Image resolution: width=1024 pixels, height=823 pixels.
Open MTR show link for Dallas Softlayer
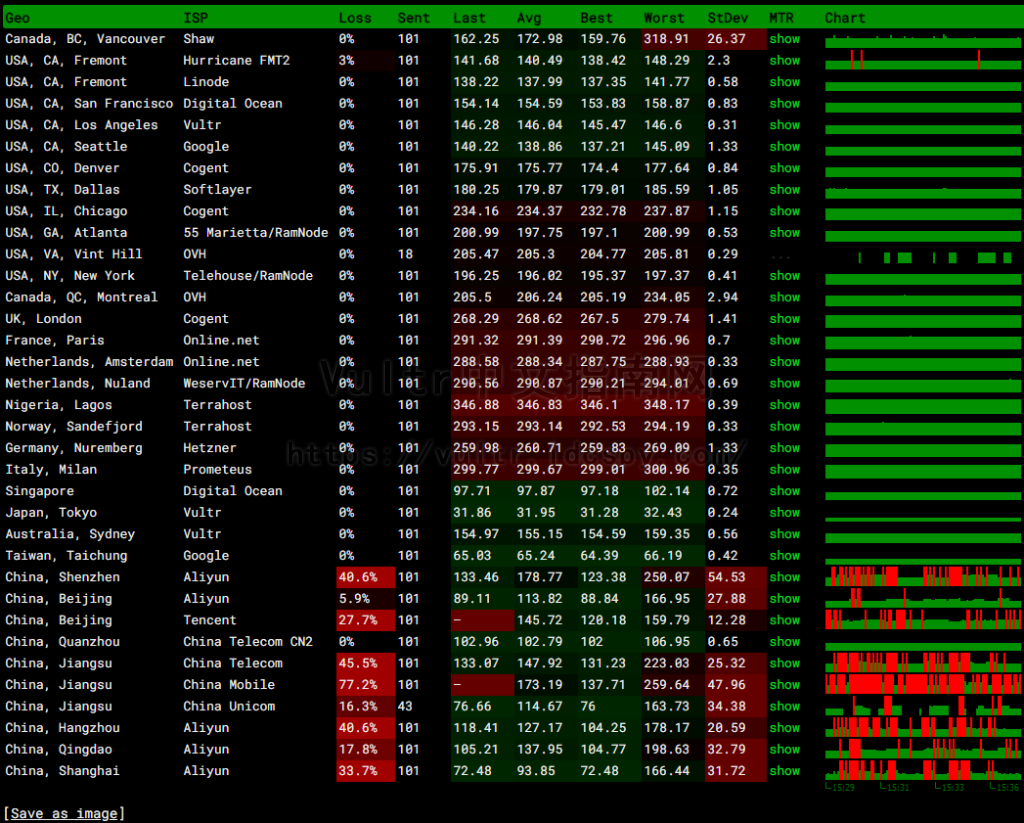click(784, 190)
